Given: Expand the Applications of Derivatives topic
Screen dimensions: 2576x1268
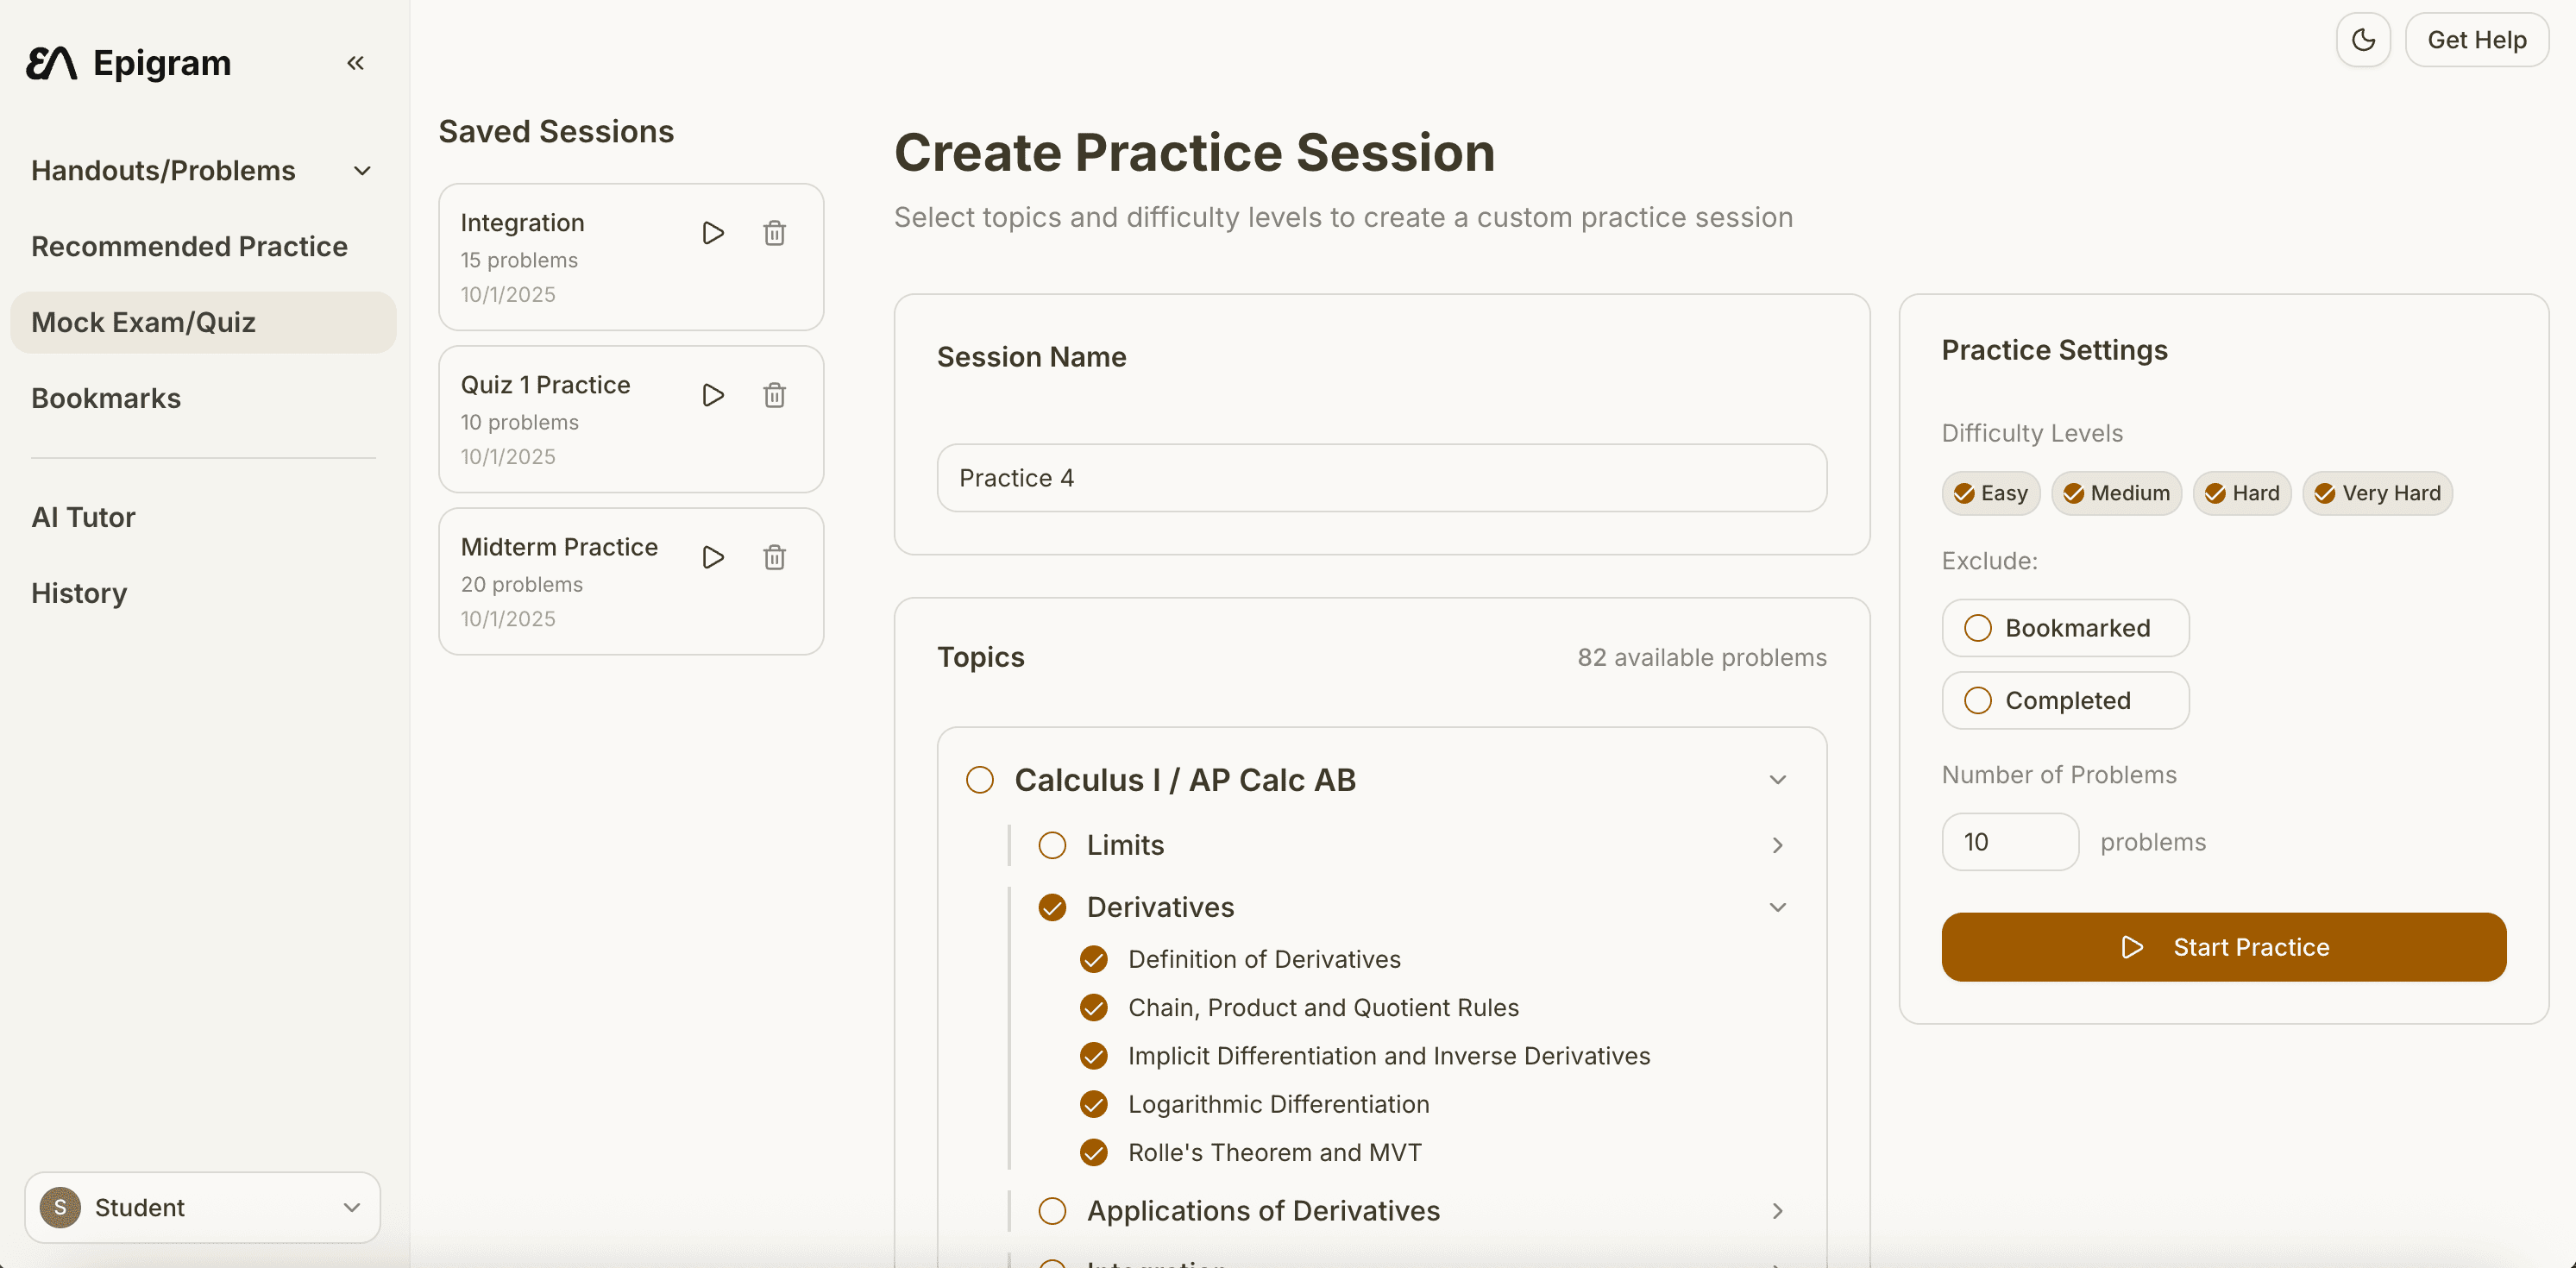Looking at the screenshot, I should [x=1777, y=1211].
